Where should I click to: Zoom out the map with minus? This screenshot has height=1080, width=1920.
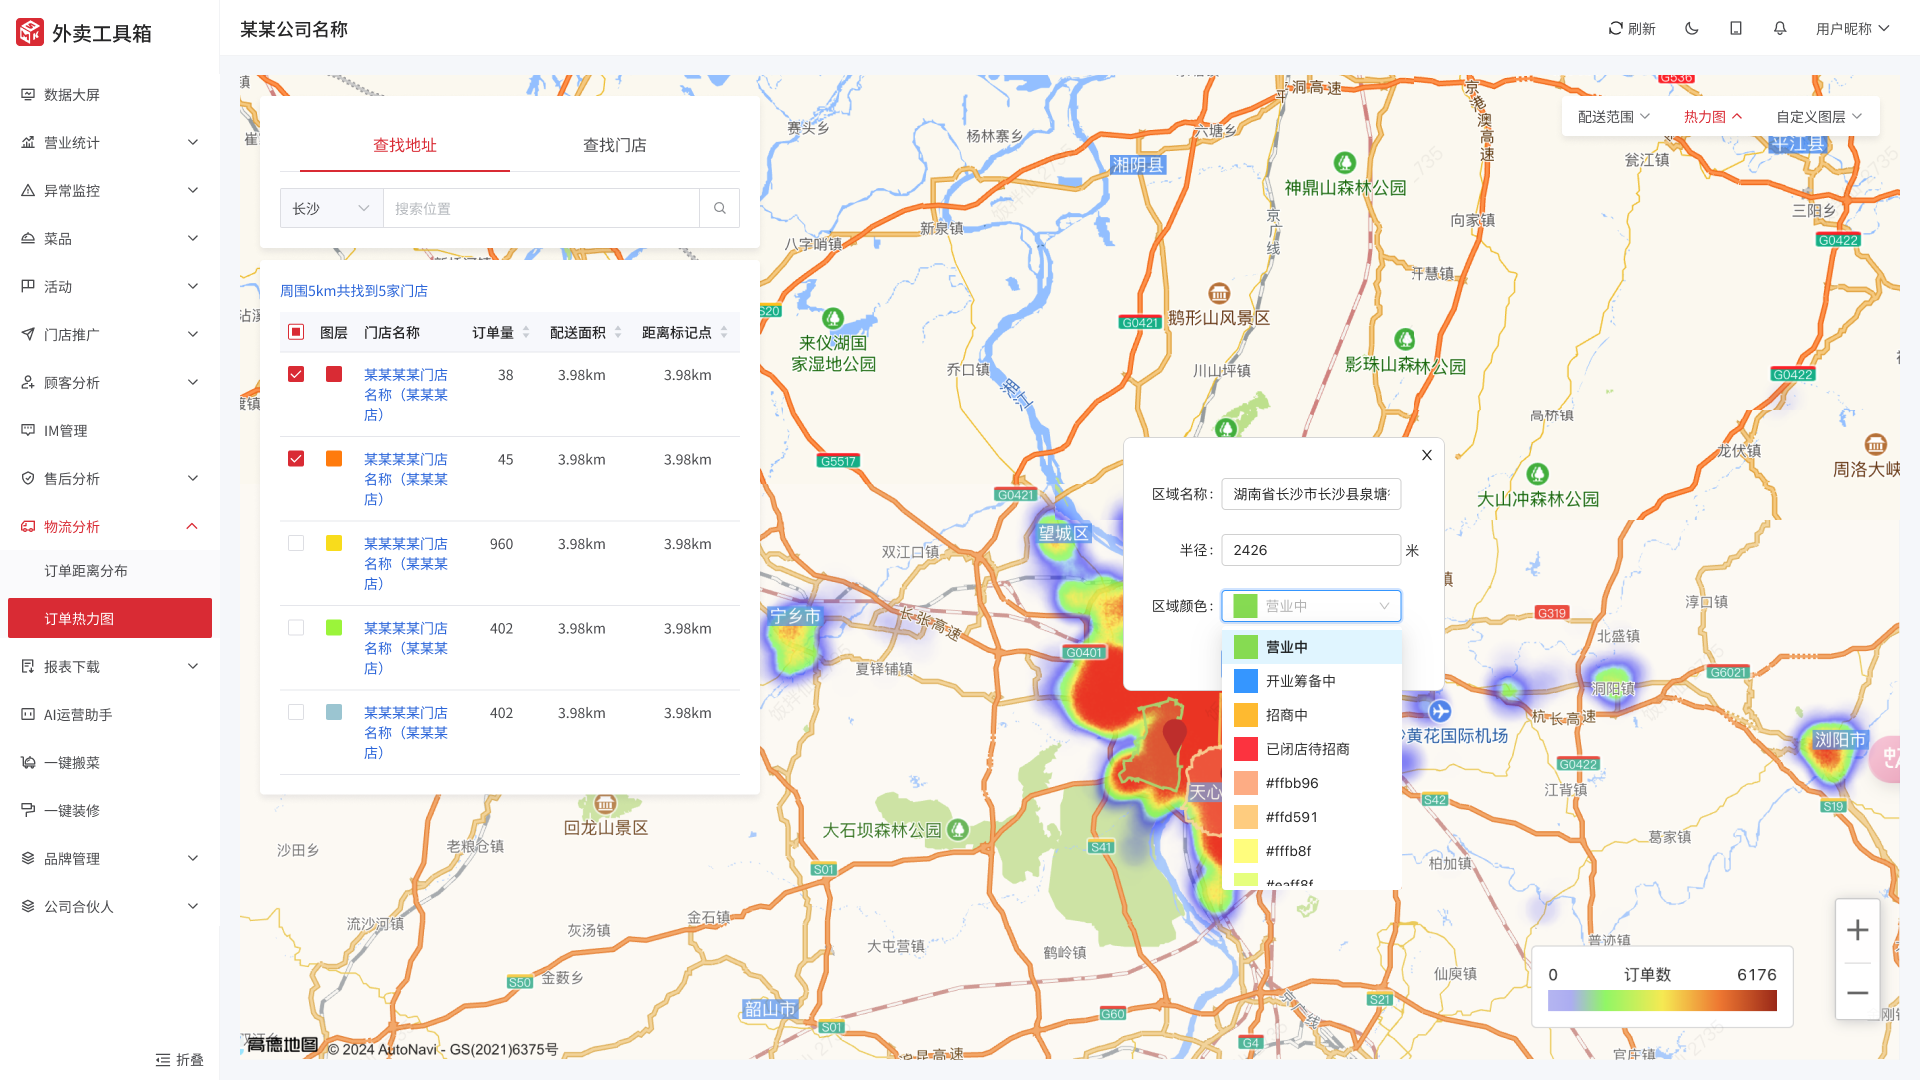coord(1857,993)
